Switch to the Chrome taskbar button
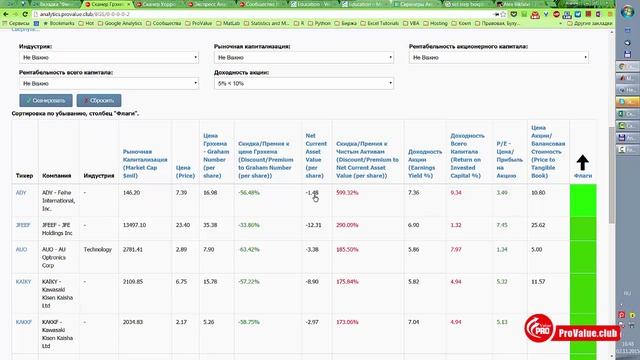The image size is (640, 360). click(x=628, y=66)
